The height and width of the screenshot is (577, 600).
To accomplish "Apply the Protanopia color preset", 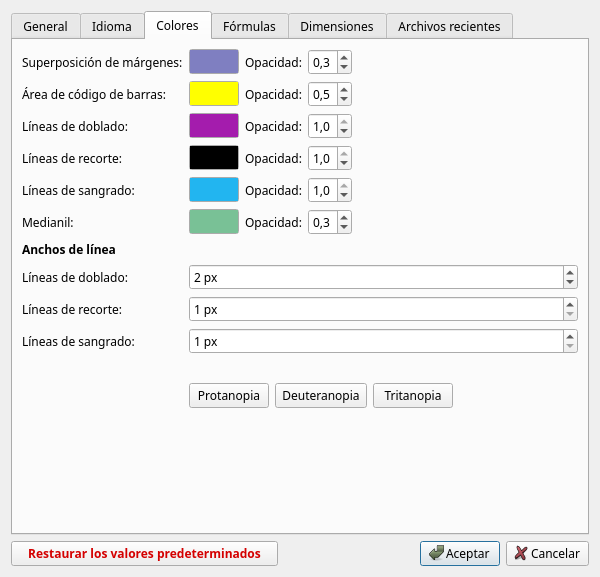I will pyautogui.click(x=229, y=396).
